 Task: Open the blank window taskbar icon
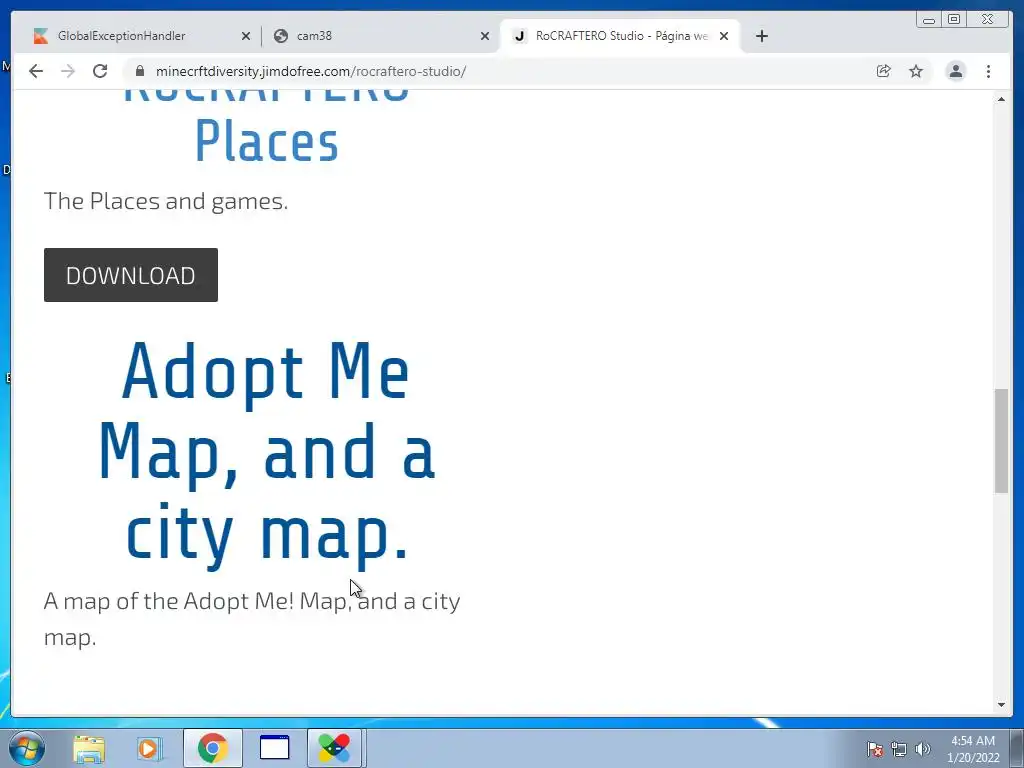pyautogui.click(x=274, y=748)
